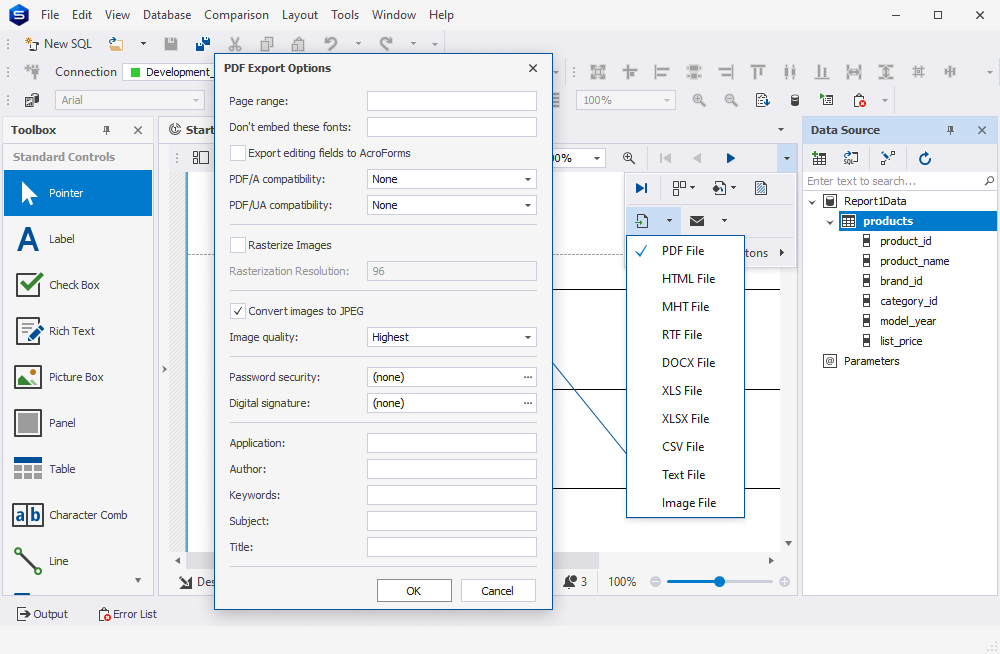Image resolution: width=1000 pixels, height=654 pixels.
Task: Click the SQL query icon in Data Source
Action: click(851, 158)
